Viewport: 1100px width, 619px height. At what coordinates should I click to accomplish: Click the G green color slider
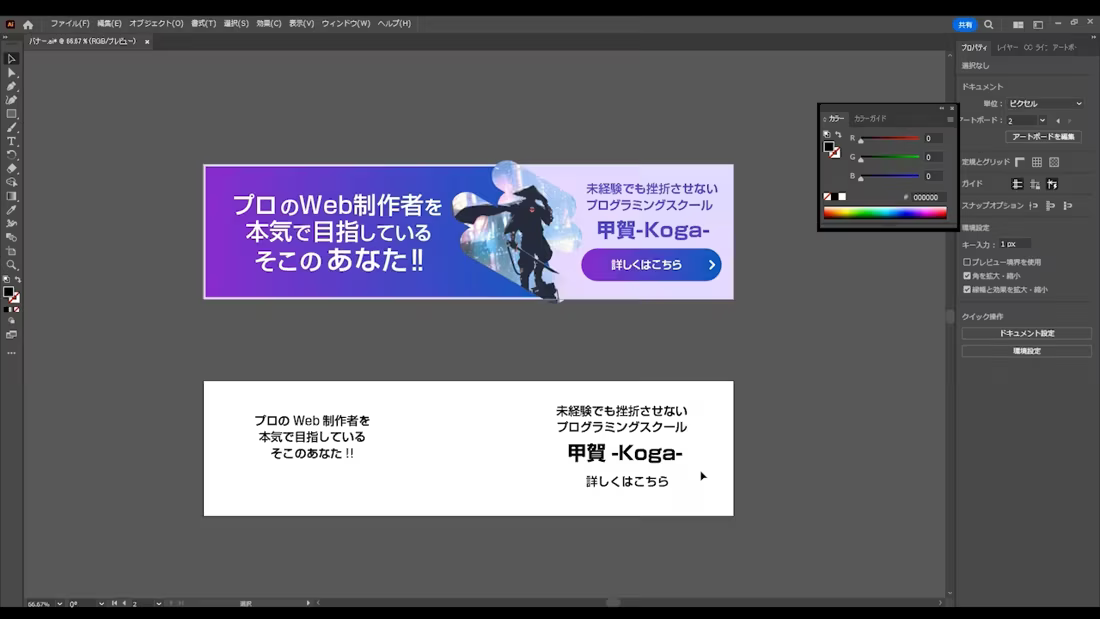(890, 157)
